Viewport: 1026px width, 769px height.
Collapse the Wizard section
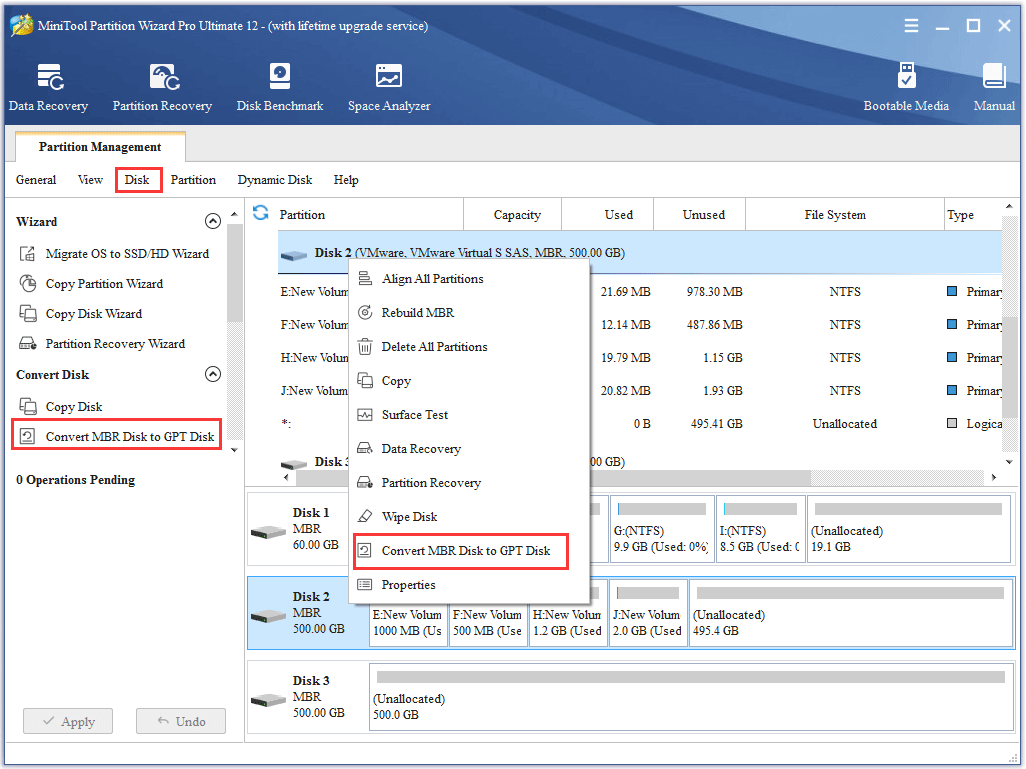coord(213,221)
